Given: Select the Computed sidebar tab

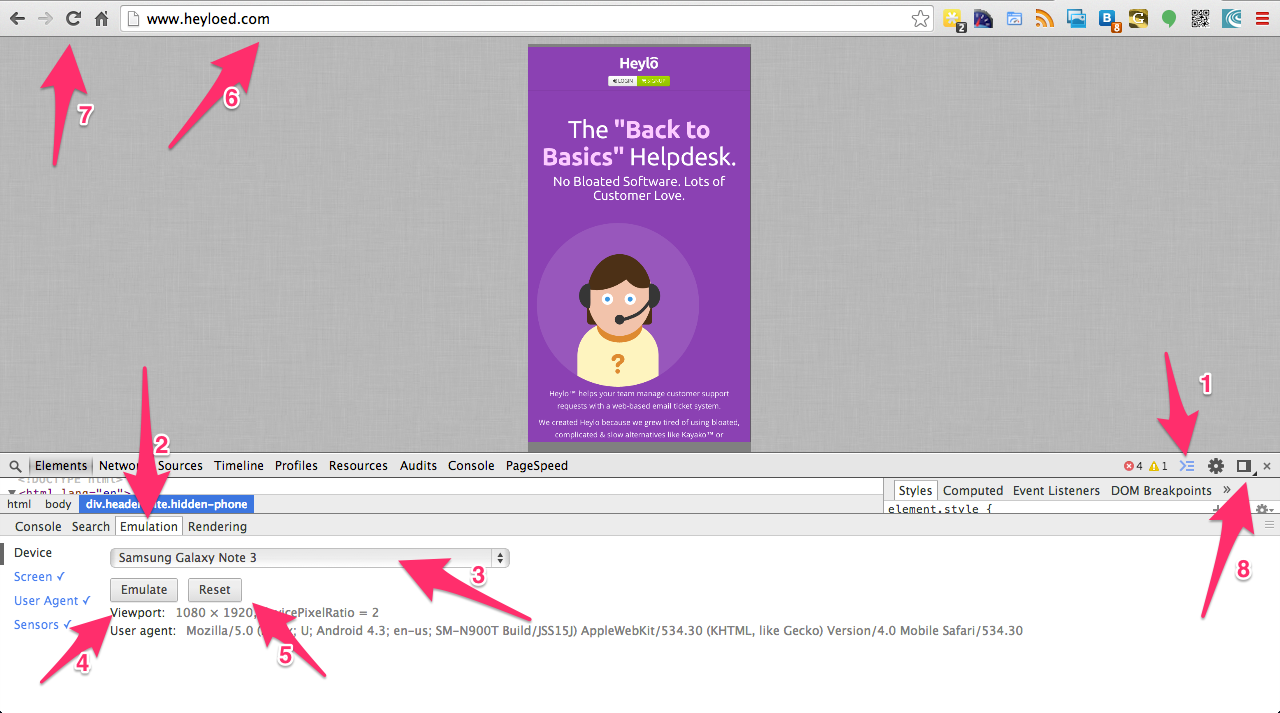Looking at the screenshot, I should 973,491.
